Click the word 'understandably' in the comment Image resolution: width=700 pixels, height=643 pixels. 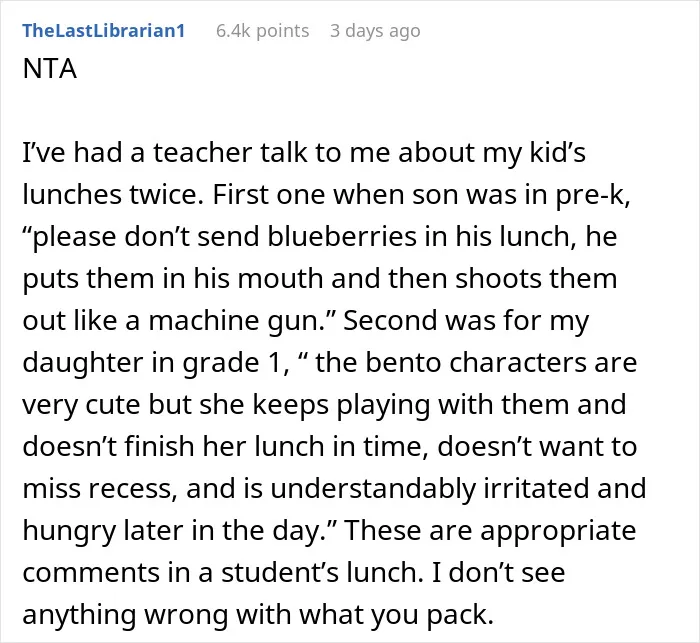373,488
